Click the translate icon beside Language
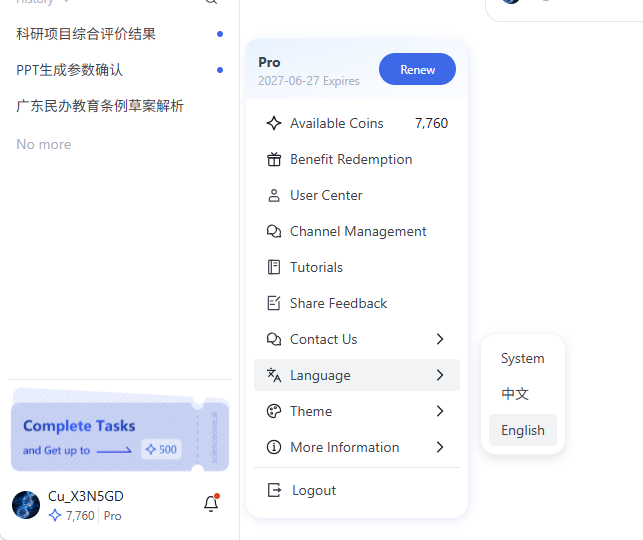The width and height of the screenshot is (643, 540). point(274,375)
